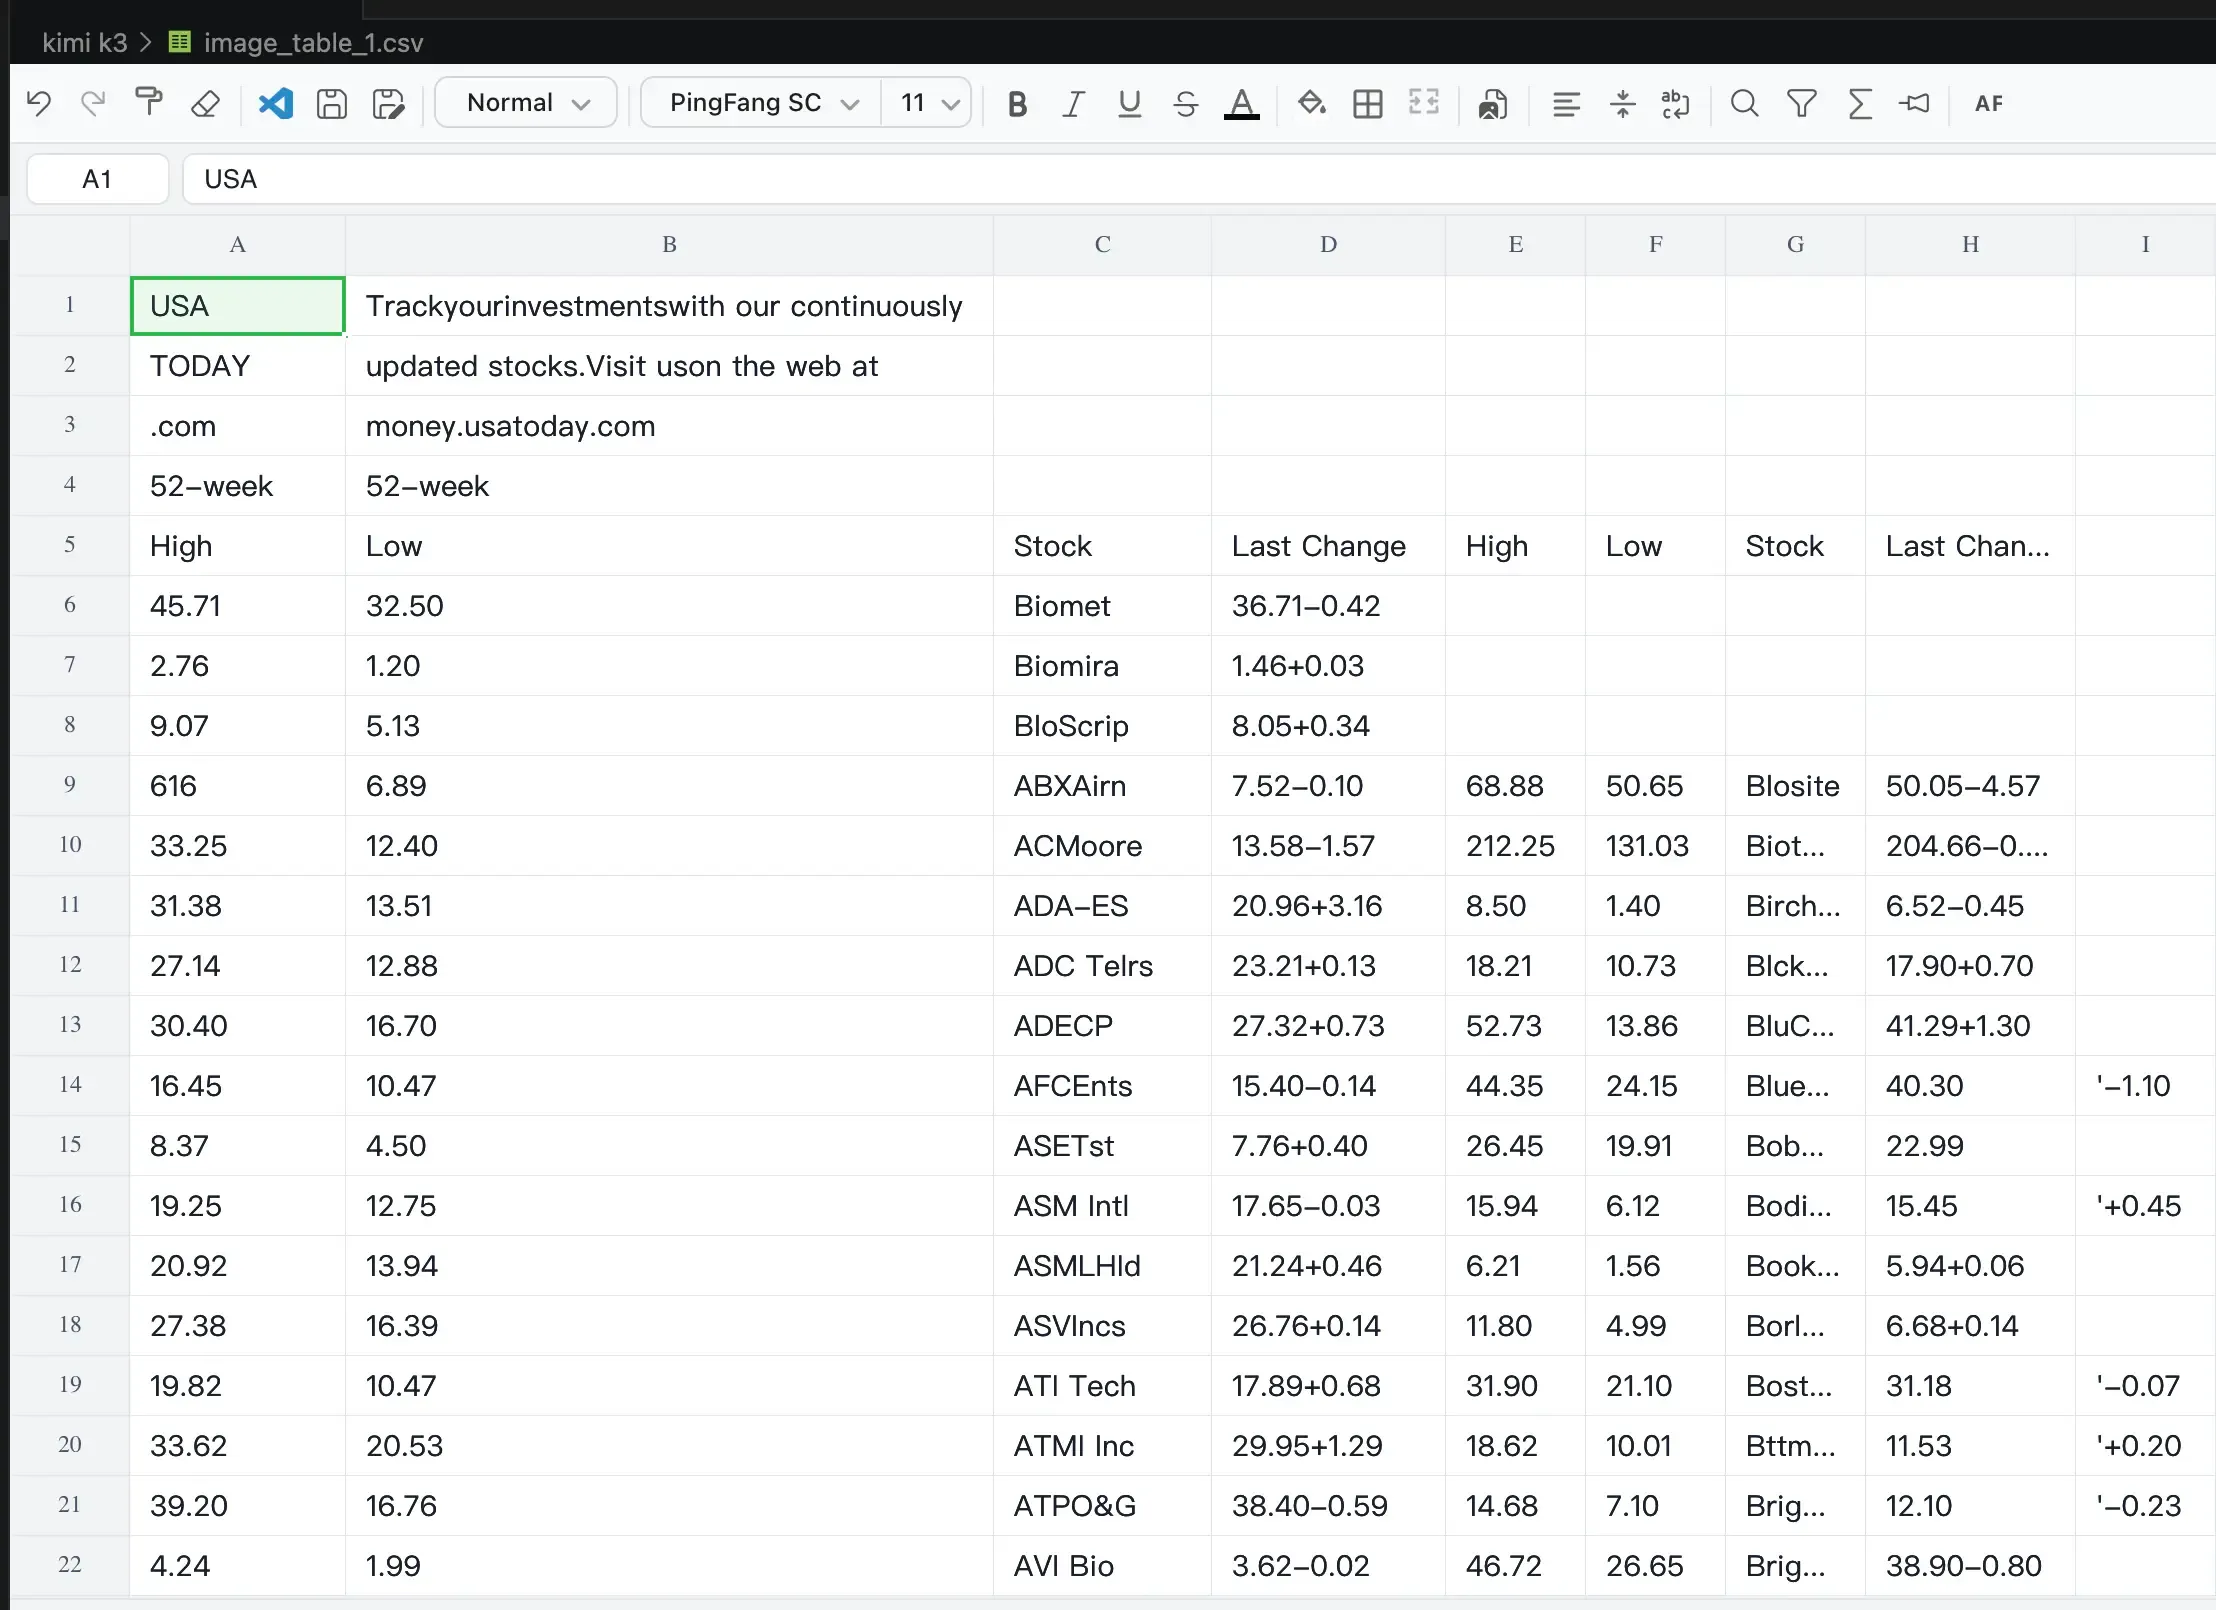
Task: Click the cell with 616
Action: [x=238, y=785]
